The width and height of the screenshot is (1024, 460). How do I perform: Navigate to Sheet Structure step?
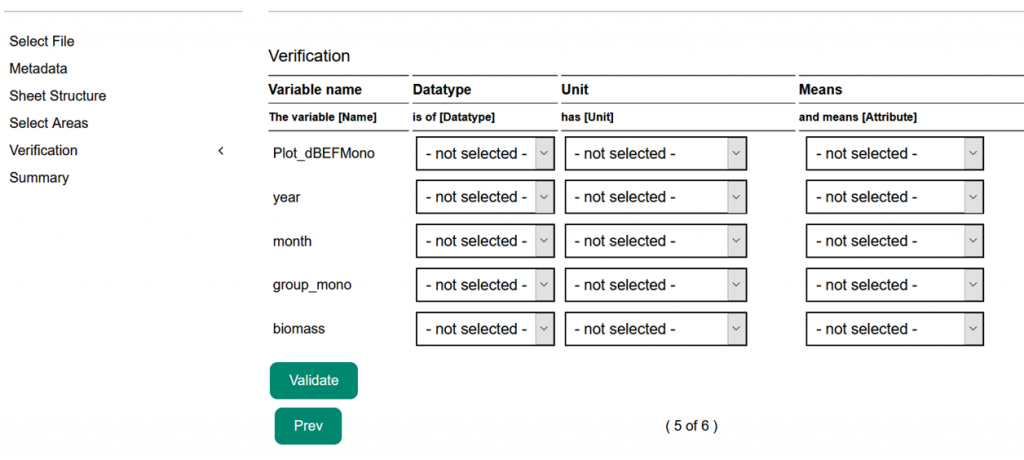[x=58, y=96]
